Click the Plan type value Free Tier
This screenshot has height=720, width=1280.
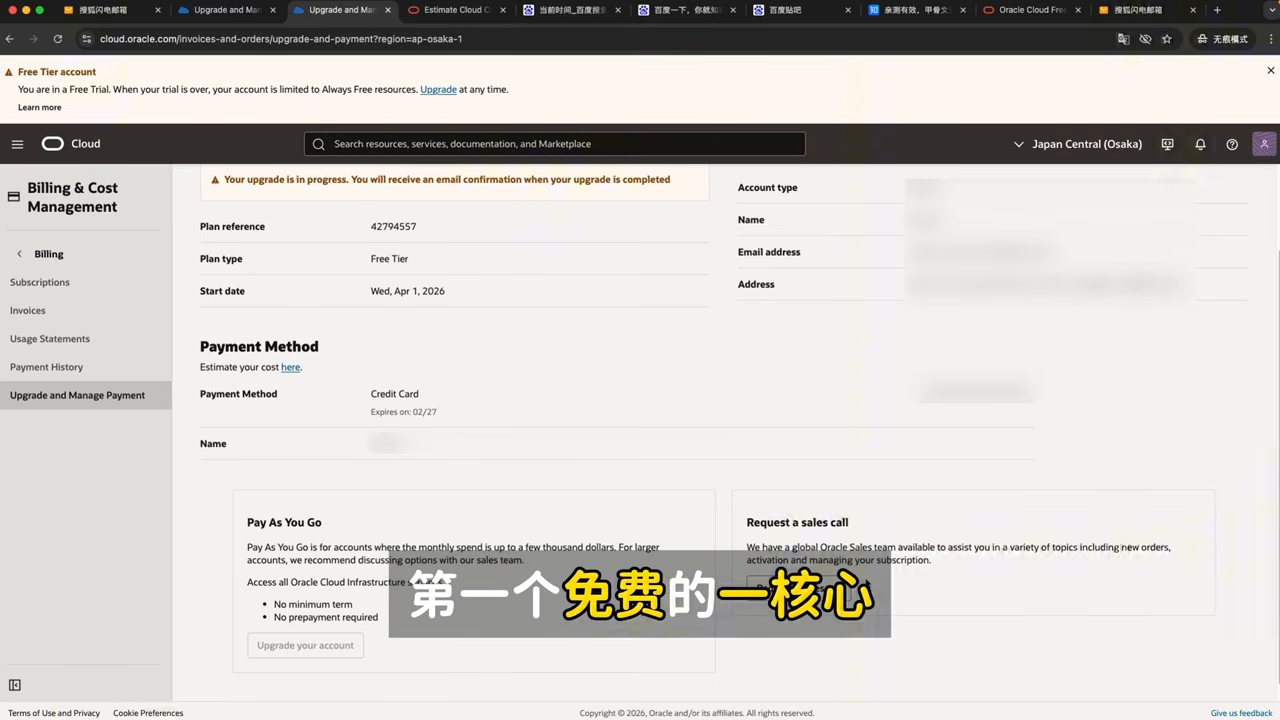(x=389, y=259)
